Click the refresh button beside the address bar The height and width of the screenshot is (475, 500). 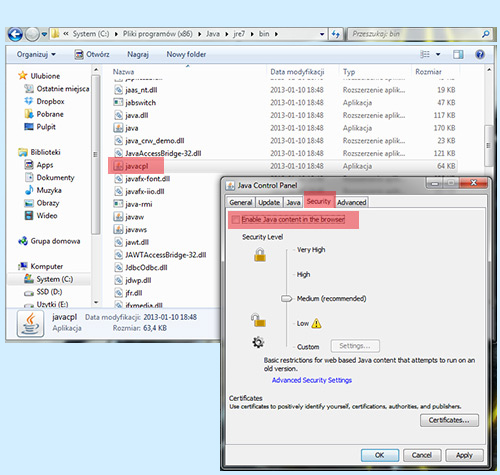point(336,34)
